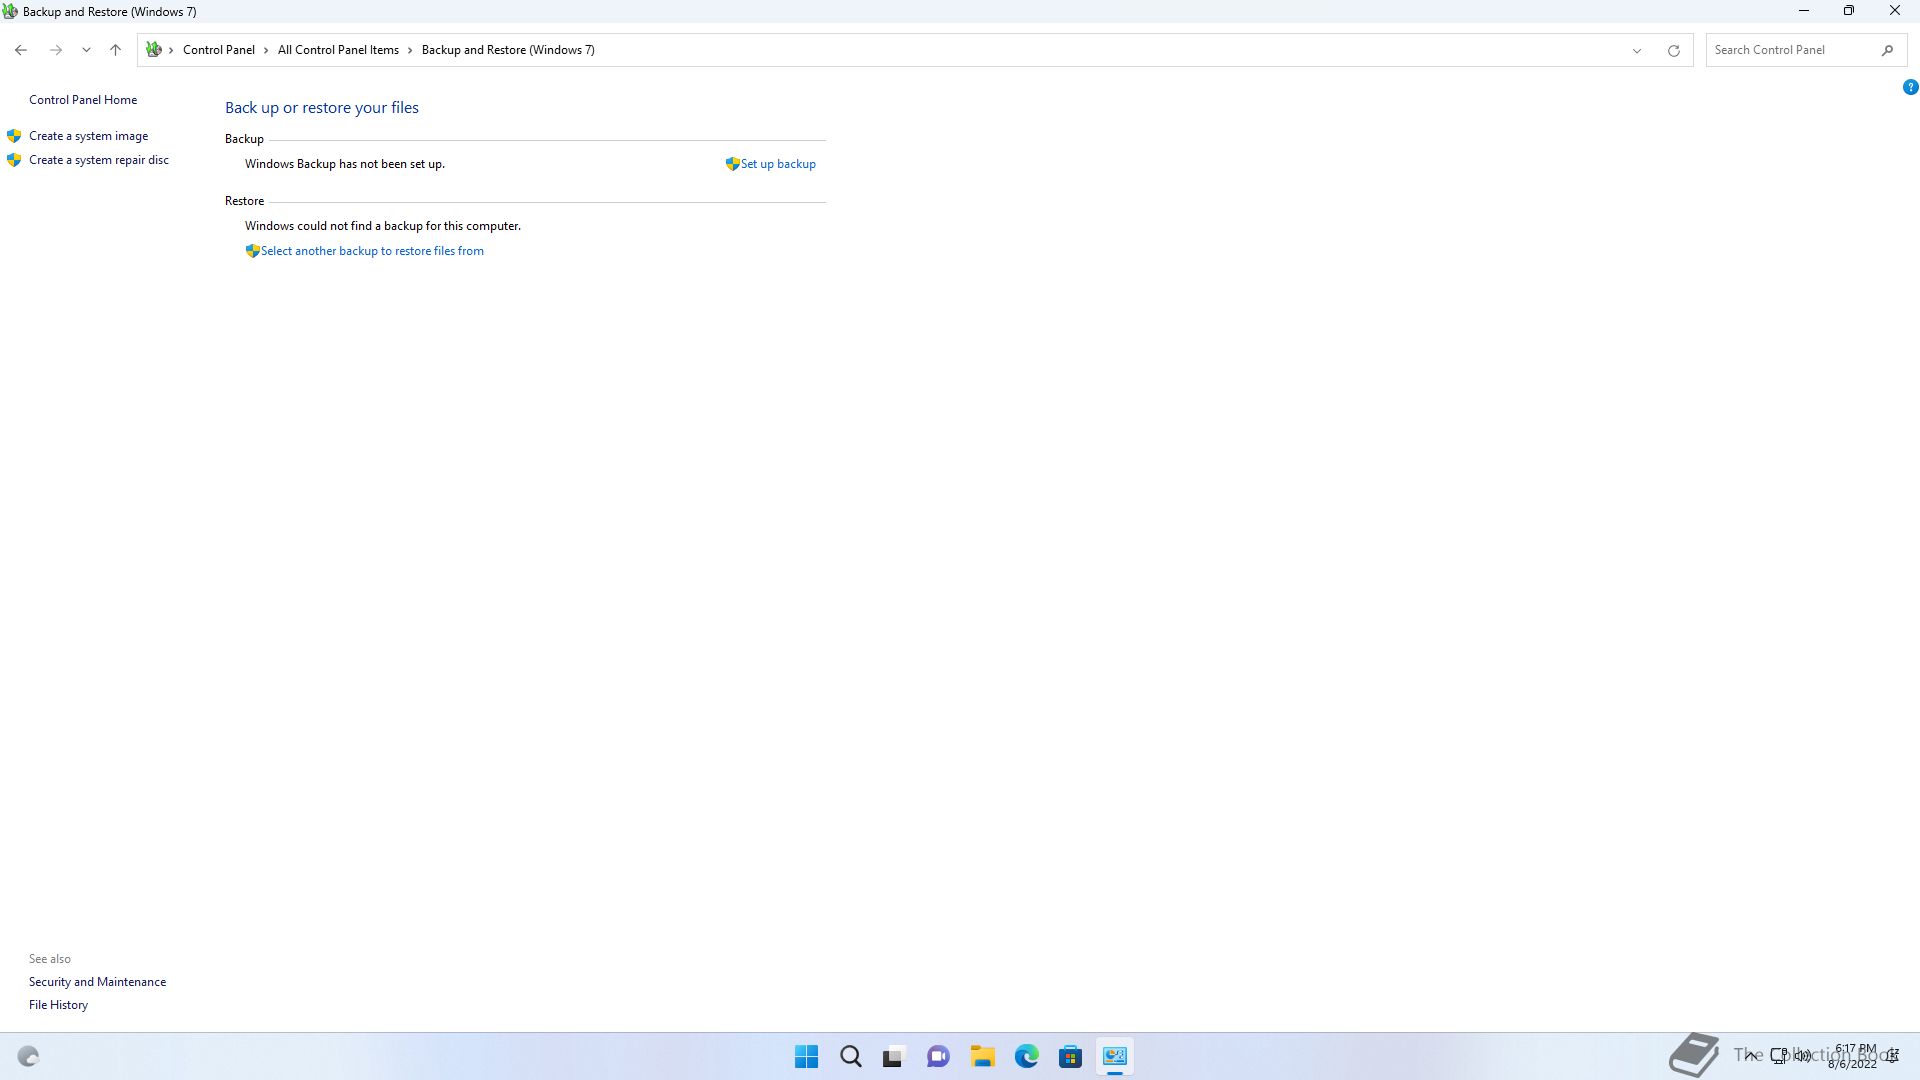Open the Windows Start menu
Screen dimensions: 1920x1080
pos(806,1056)
